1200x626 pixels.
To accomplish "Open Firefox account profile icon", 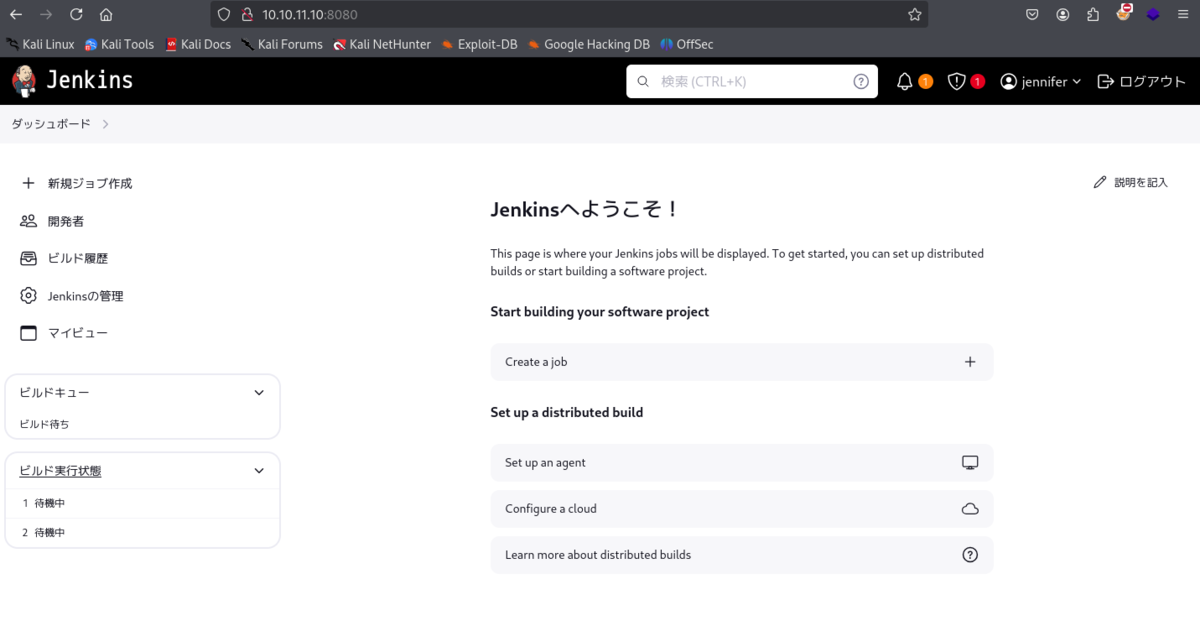I will point(1062,15).
